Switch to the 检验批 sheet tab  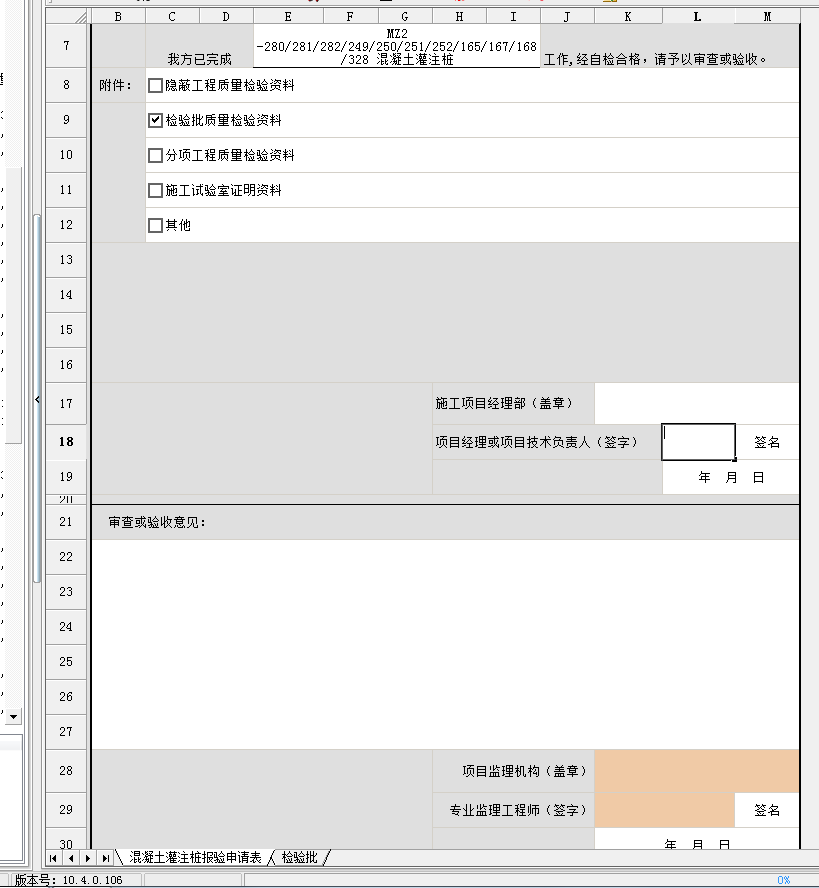click(299, 858)
